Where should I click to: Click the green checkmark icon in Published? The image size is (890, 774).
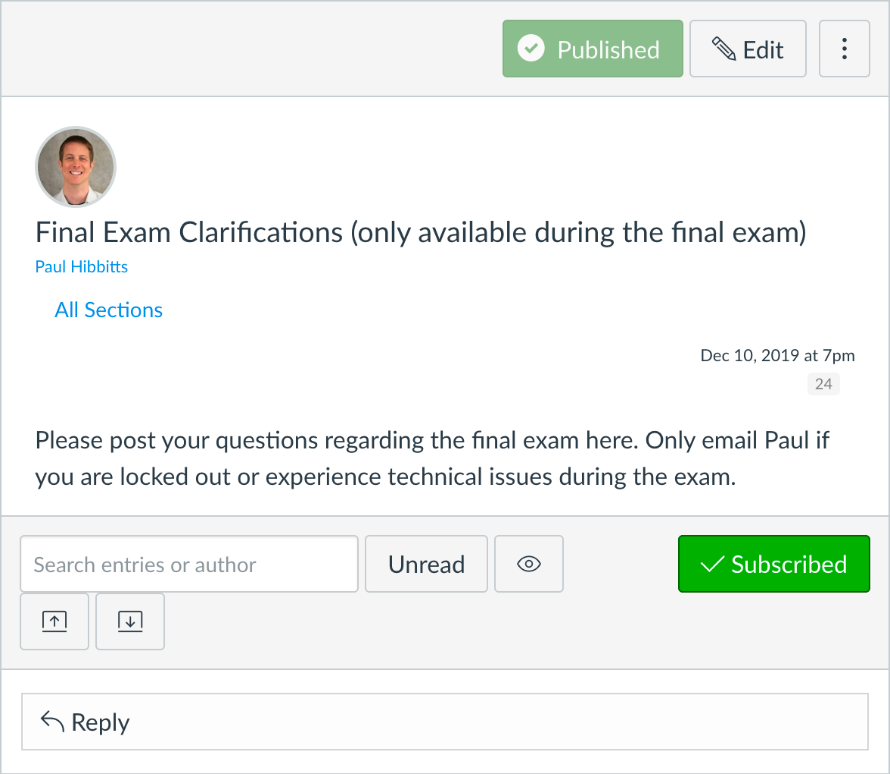pyautogui.click(x=531, y=48)
